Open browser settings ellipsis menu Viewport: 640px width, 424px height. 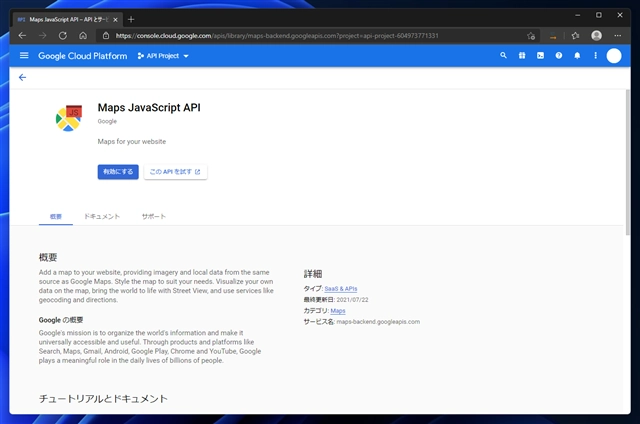pos(618,36)
